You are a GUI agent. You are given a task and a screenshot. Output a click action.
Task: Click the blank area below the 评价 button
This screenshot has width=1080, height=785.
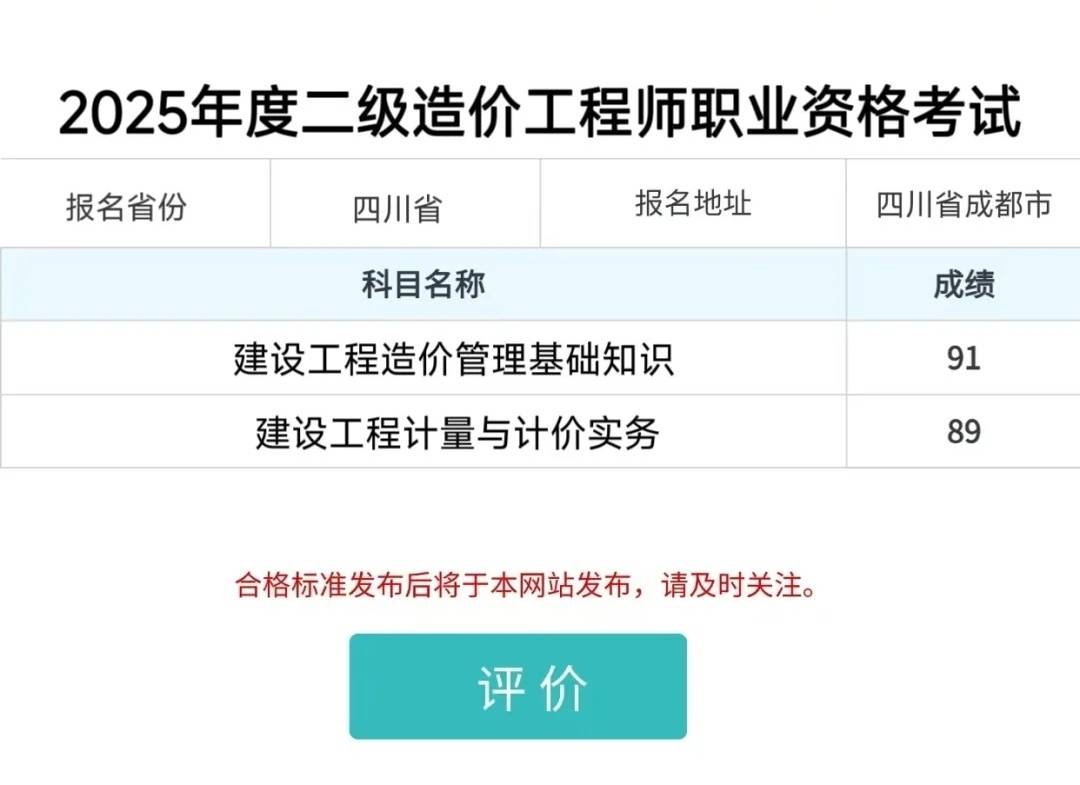point(540,765)
